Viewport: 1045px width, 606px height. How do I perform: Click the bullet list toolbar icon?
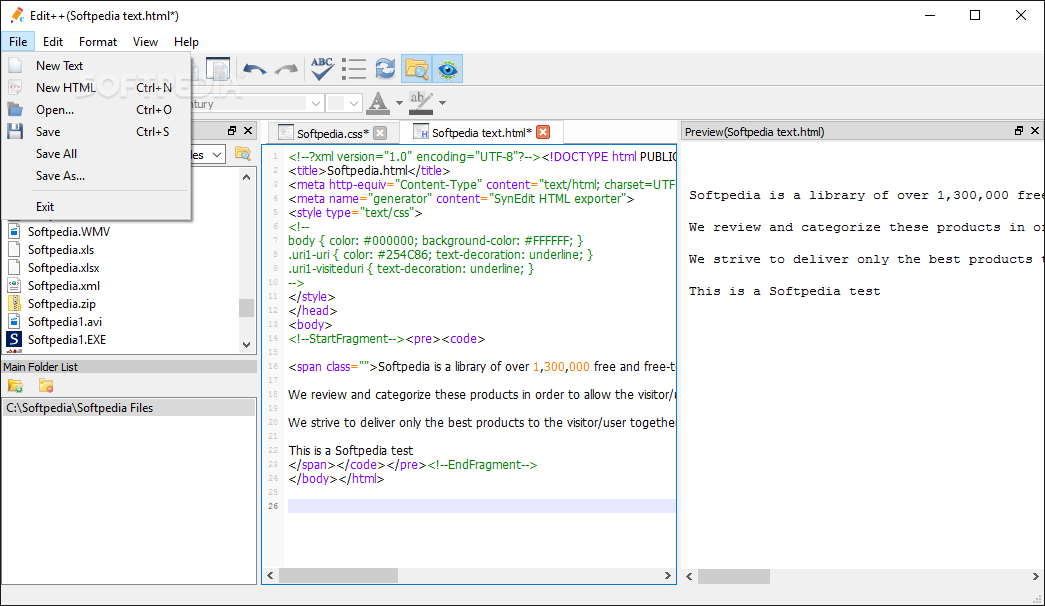tap(354, 69)
